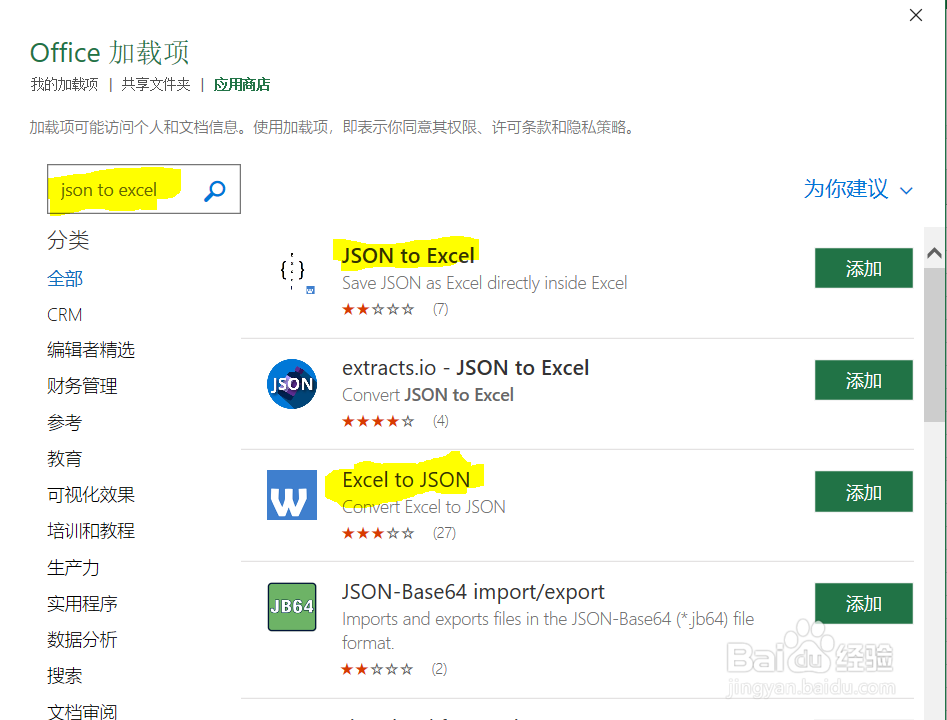The height and width of the screenshot is (720, 947).
Task: Select the 全部 category
Action: click(65, 278)
